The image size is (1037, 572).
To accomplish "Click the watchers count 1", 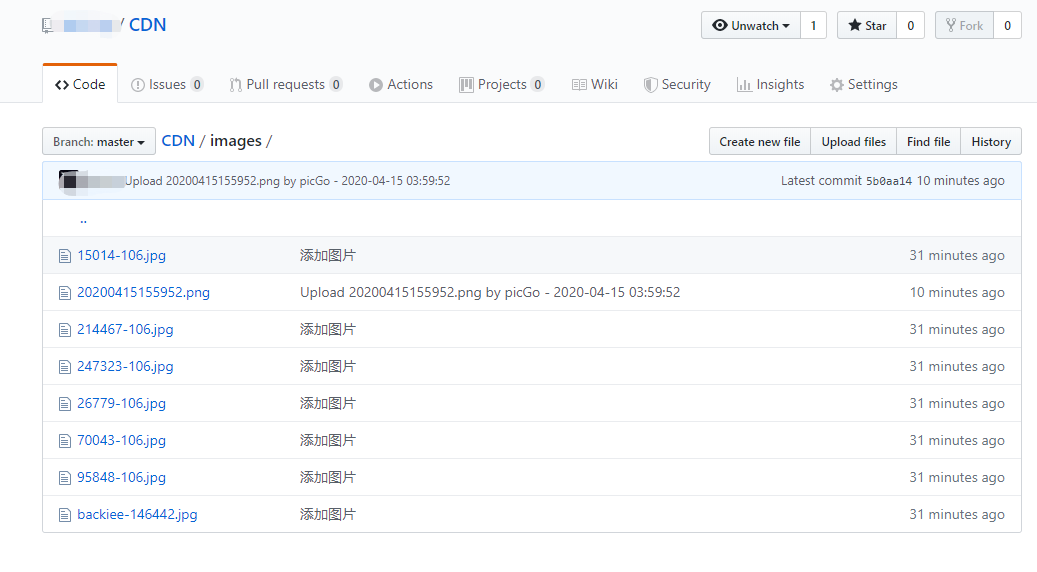I will click(813, 26).
